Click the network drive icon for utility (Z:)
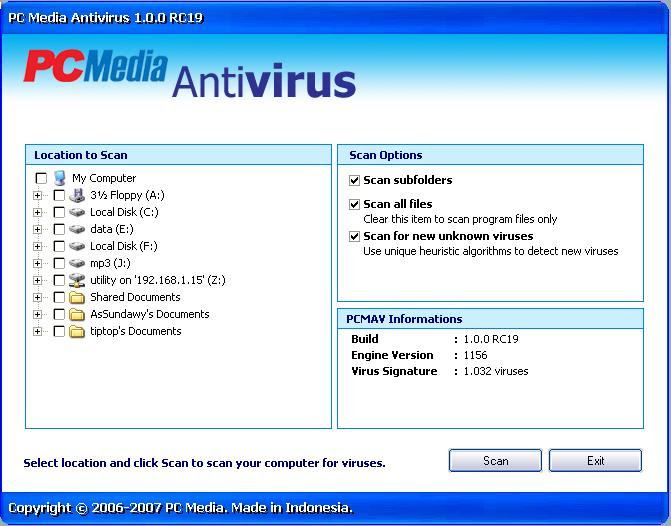Image resolution: width=671 pixels, height=526 pixels. click(x=77, y=280)
